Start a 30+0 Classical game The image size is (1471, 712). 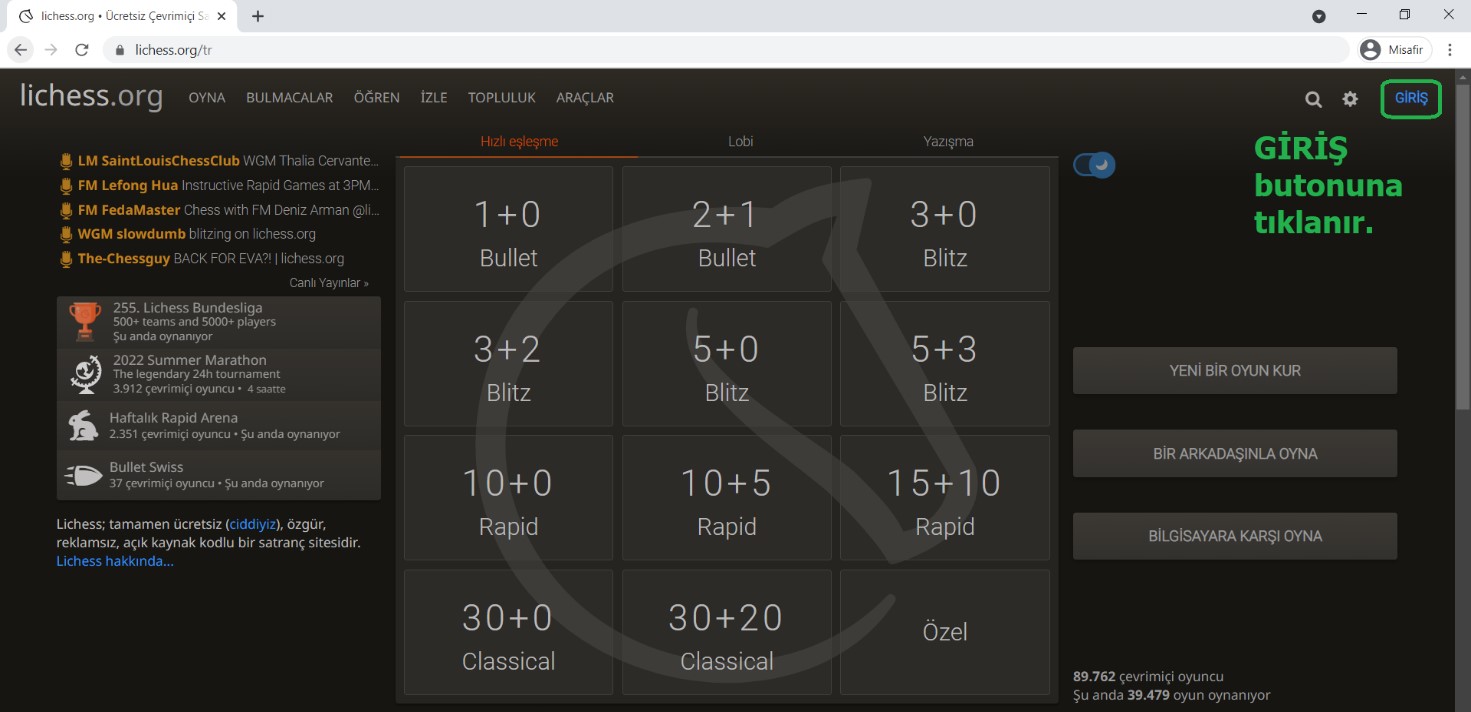[509, 633]
